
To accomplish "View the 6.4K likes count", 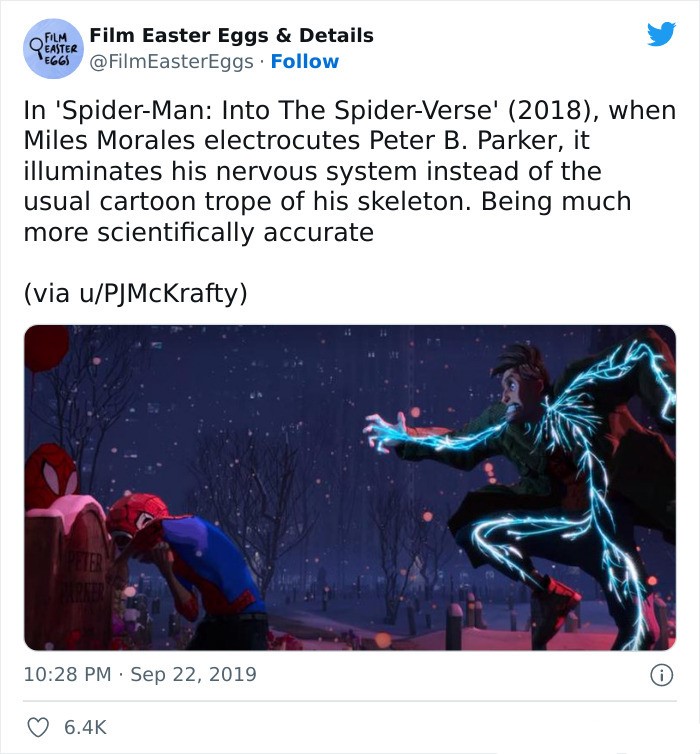I will click(x=85, y=727).
